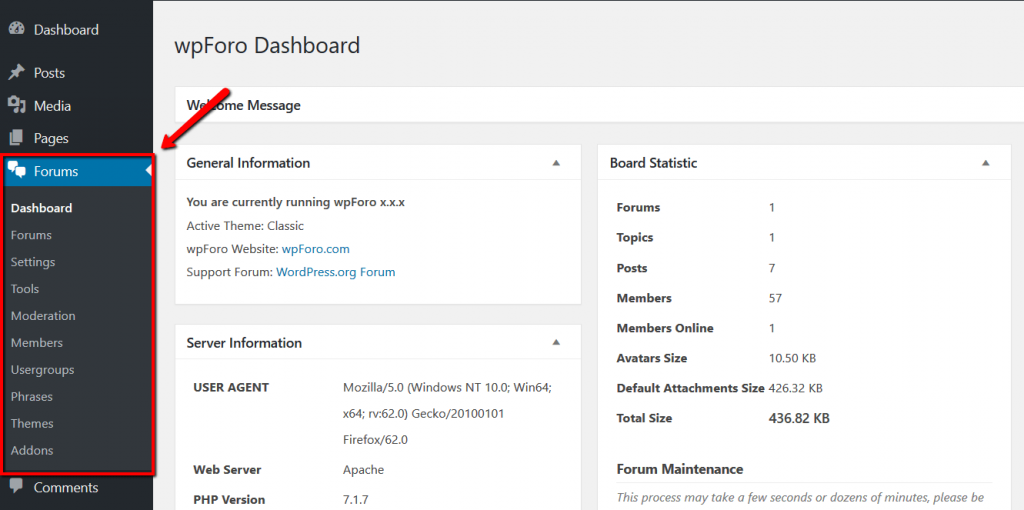Image resolution: width=1024 pixels, height=510 pixels.
Task: Open the Themes submenu
Action: 32,423
